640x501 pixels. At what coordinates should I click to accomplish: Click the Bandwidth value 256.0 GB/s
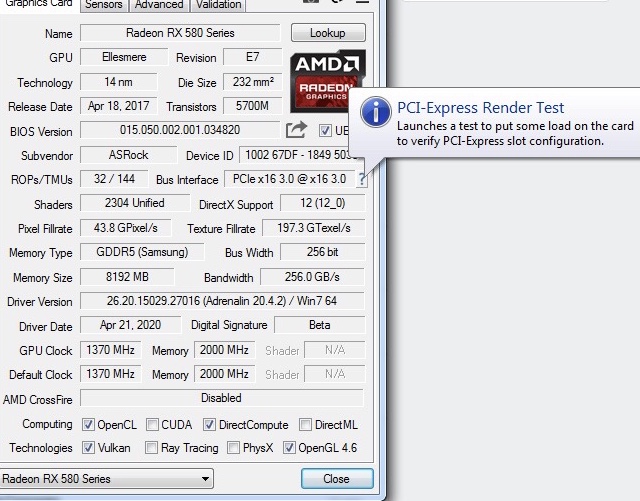pyautogui.click(x=312, y=276)
